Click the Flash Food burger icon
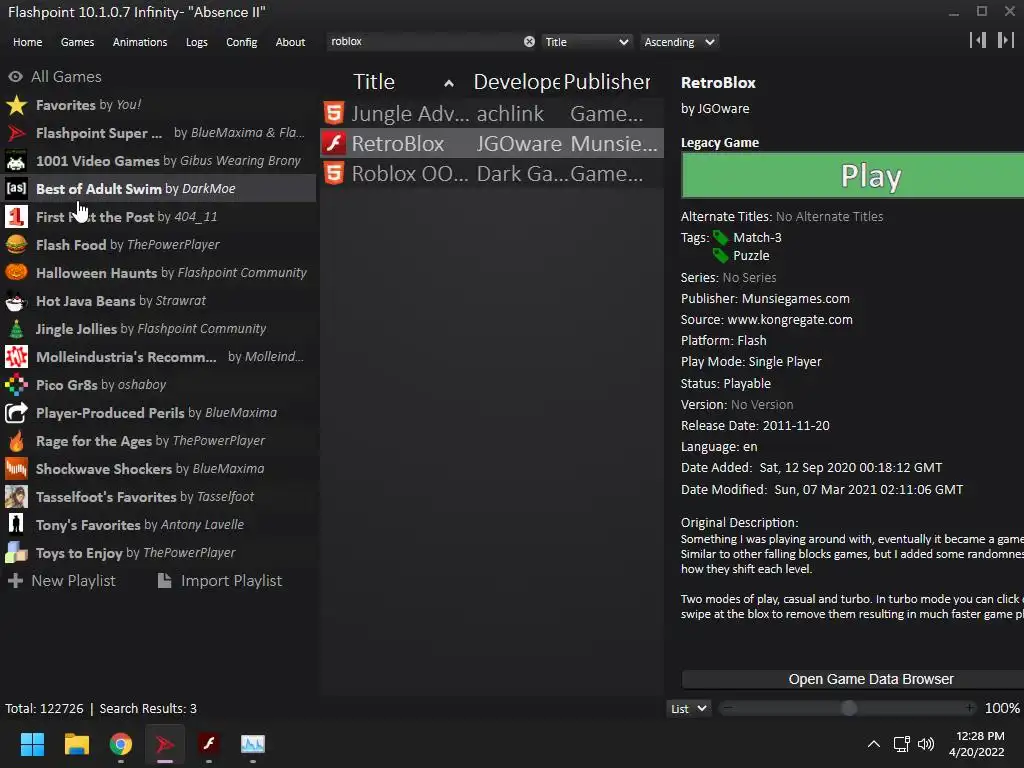This screenshot has height=768, width=1024. (16, 245)
